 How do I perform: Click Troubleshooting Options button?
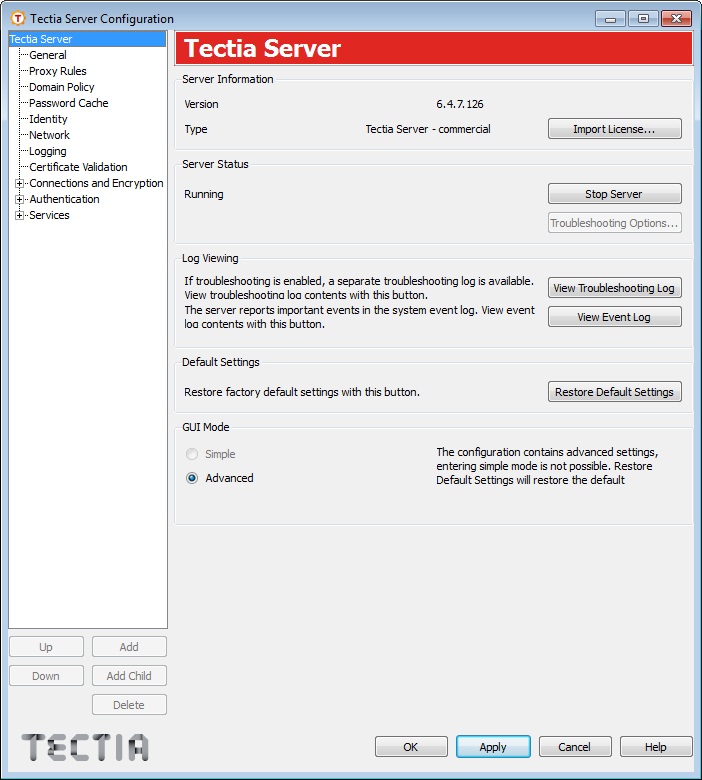[x=614, y=223]
